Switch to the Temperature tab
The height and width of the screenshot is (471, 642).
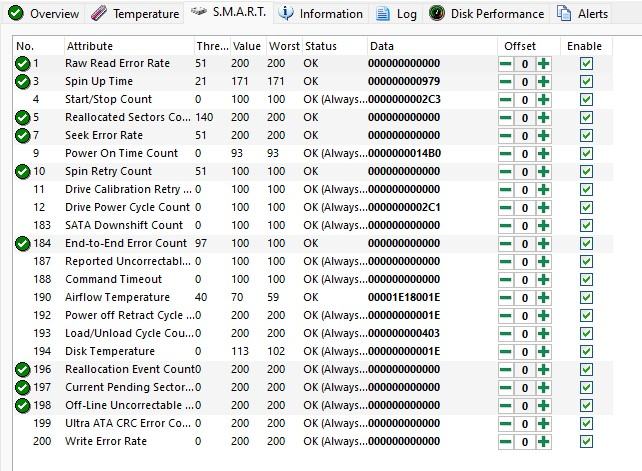pos(135,14)
